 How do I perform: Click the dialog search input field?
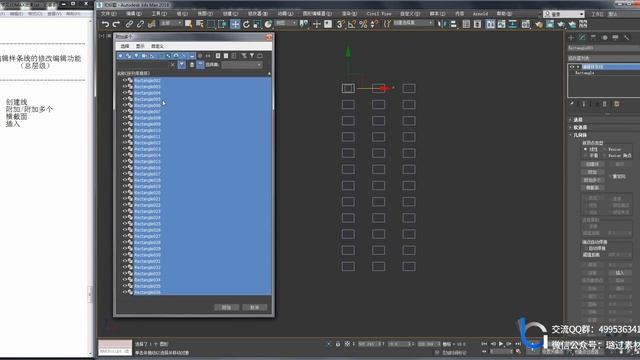(144, 65)
